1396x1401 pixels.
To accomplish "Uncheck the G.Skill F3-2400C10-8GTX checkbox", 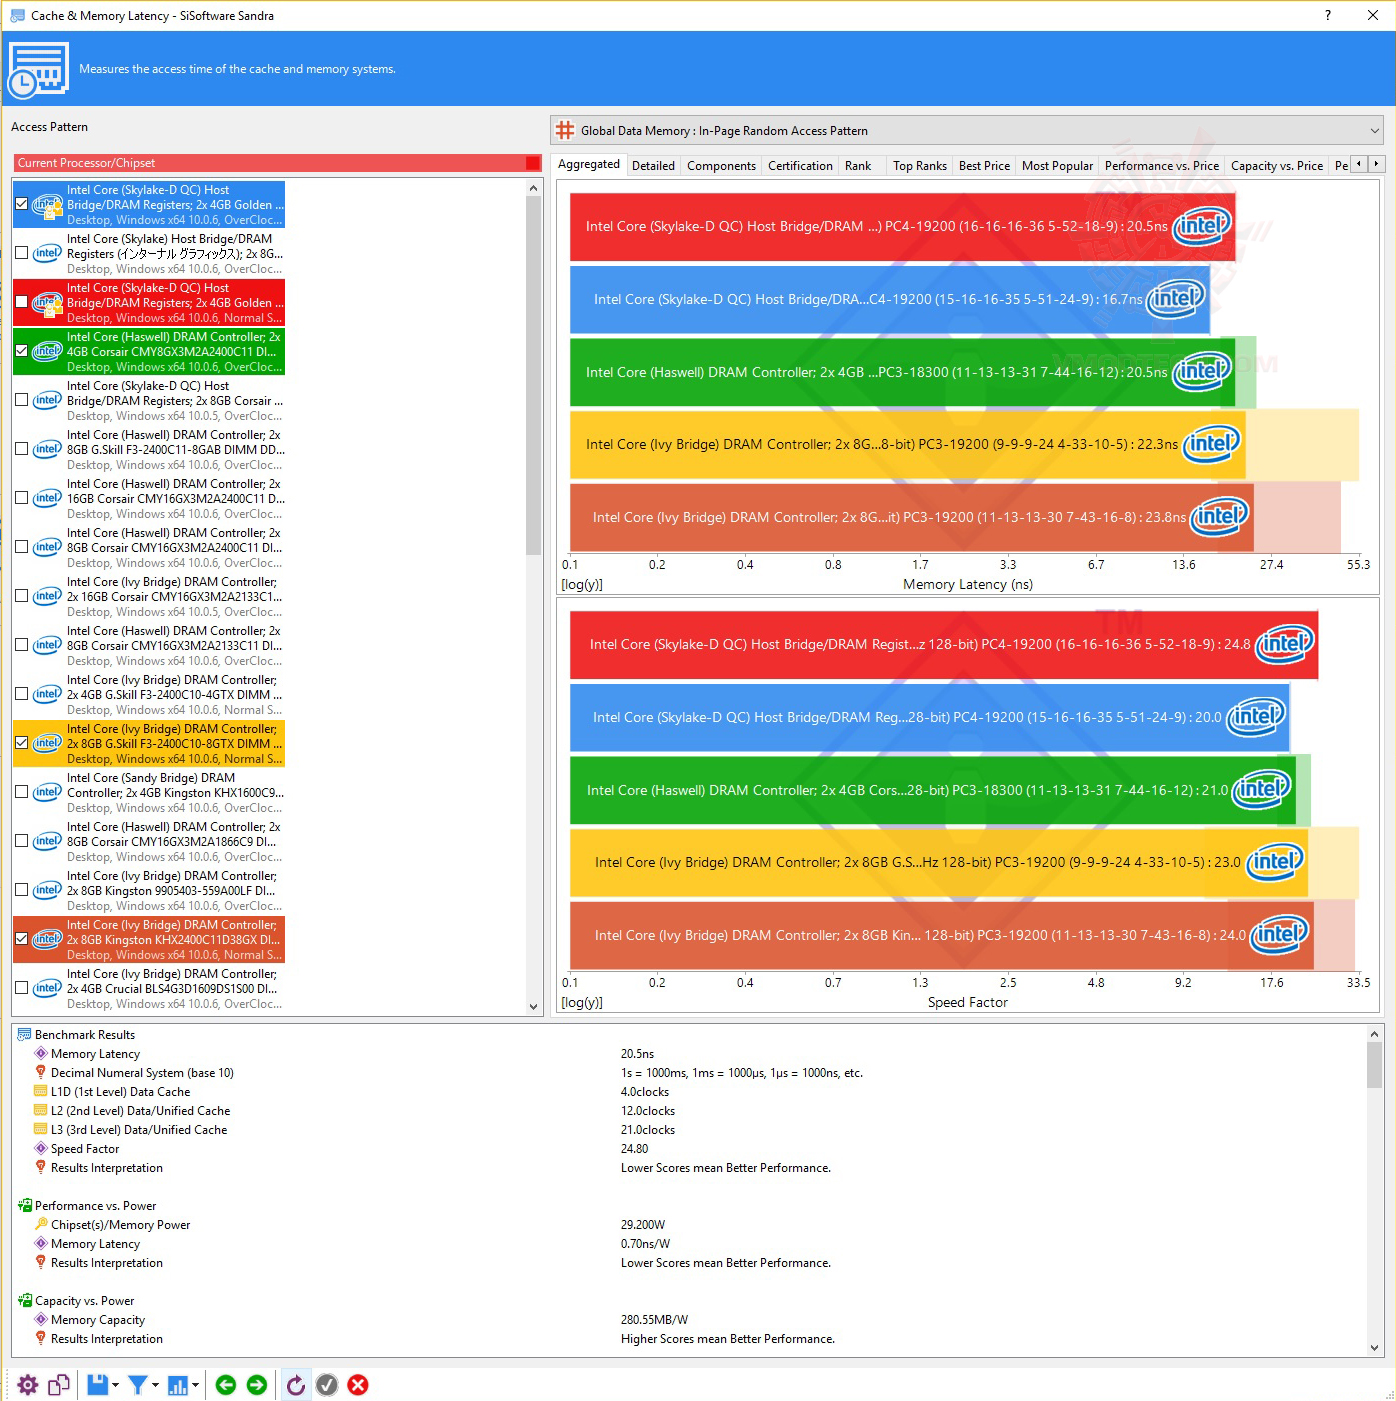I will coord(22,743).
